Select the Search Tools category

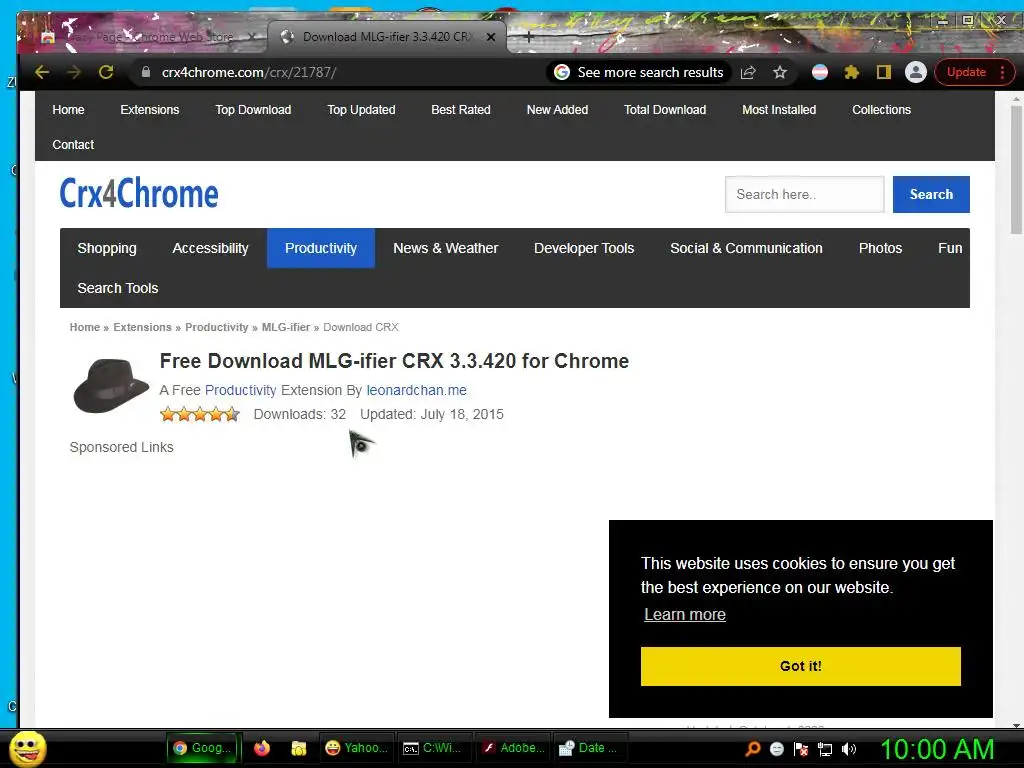click(118, 288)
